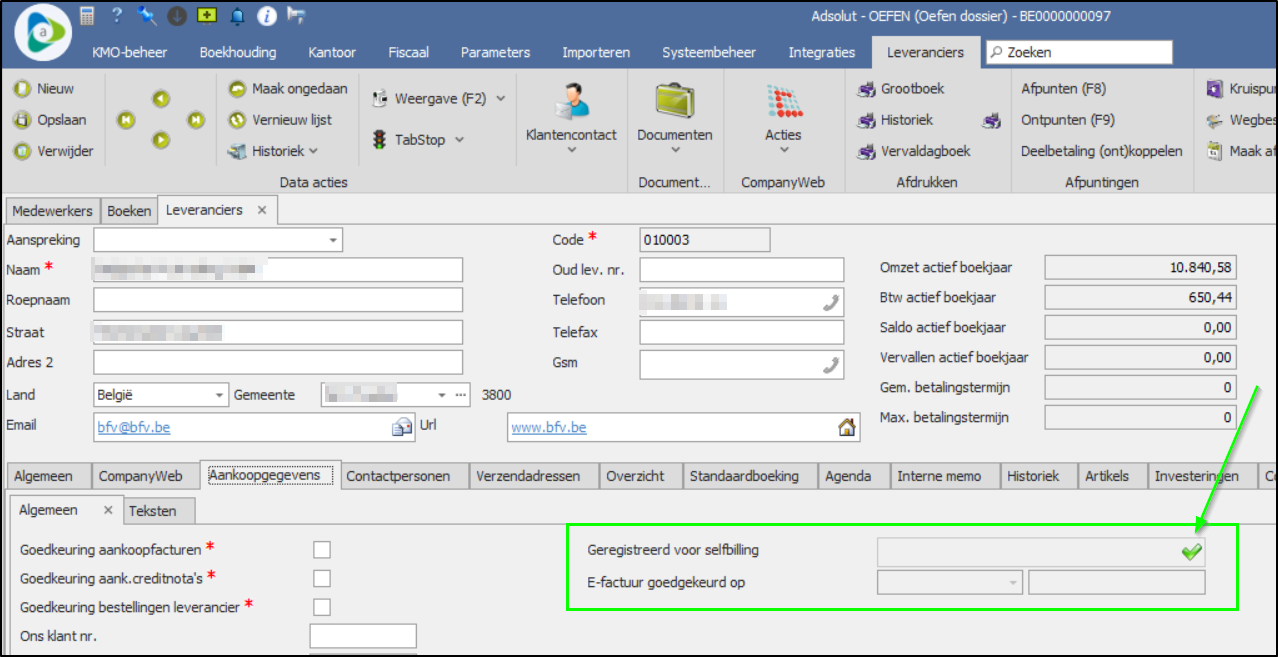Click the Grootboek print icon
This screenshot has height=657, width=1278.
tap(867, 89)
